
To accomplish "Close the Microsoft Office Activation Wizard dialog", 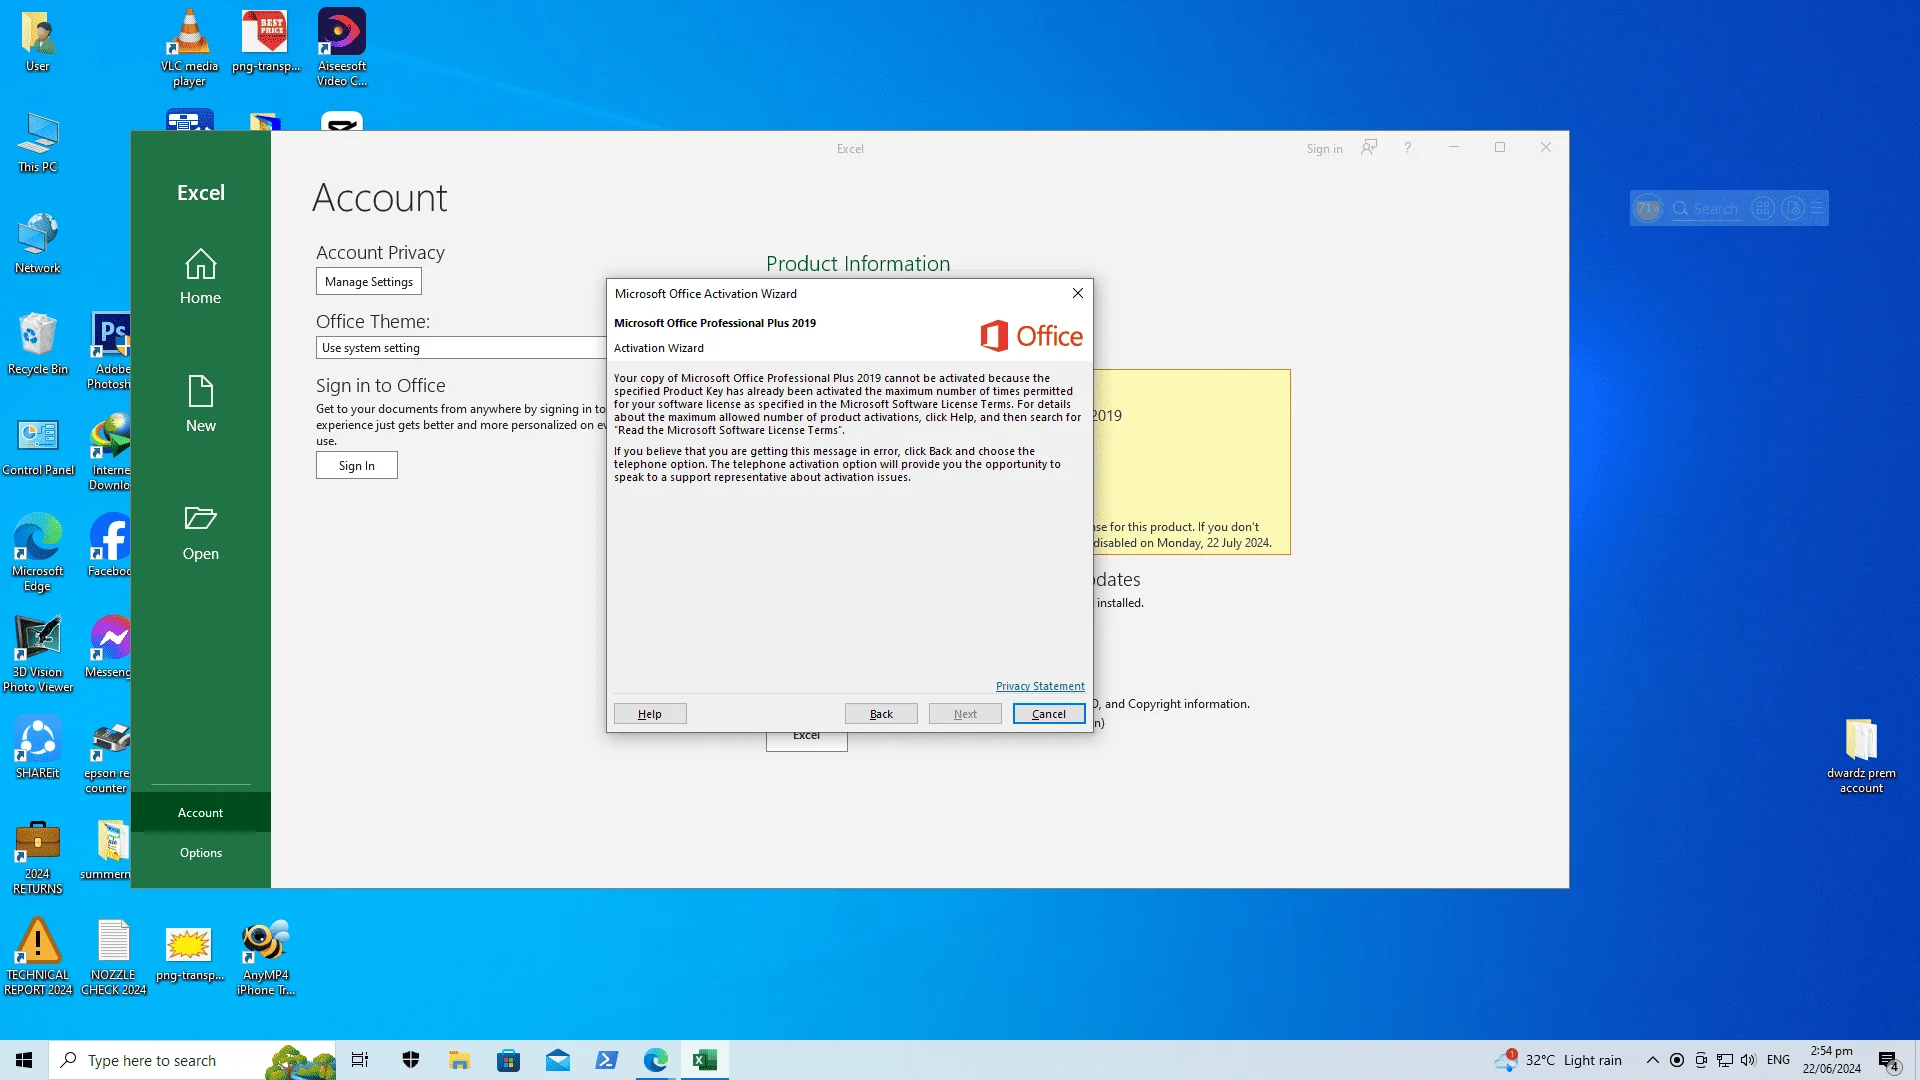I will 1078,293.
